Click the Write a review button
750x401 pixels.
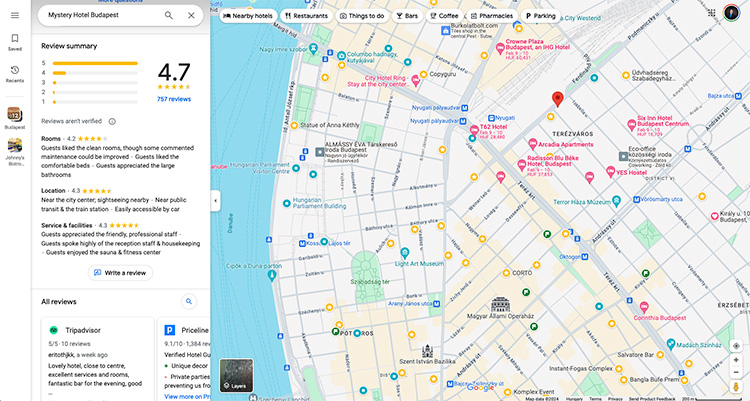pyautogui.click(x=120, y=273)
